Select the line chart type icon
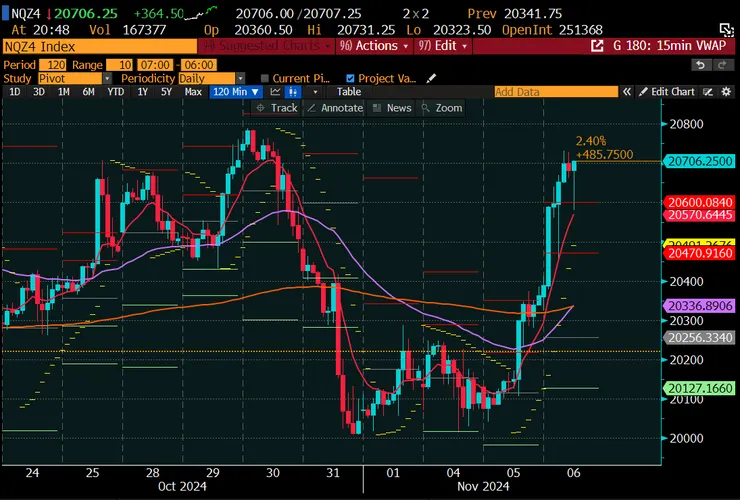 click(x=276, y=92)
